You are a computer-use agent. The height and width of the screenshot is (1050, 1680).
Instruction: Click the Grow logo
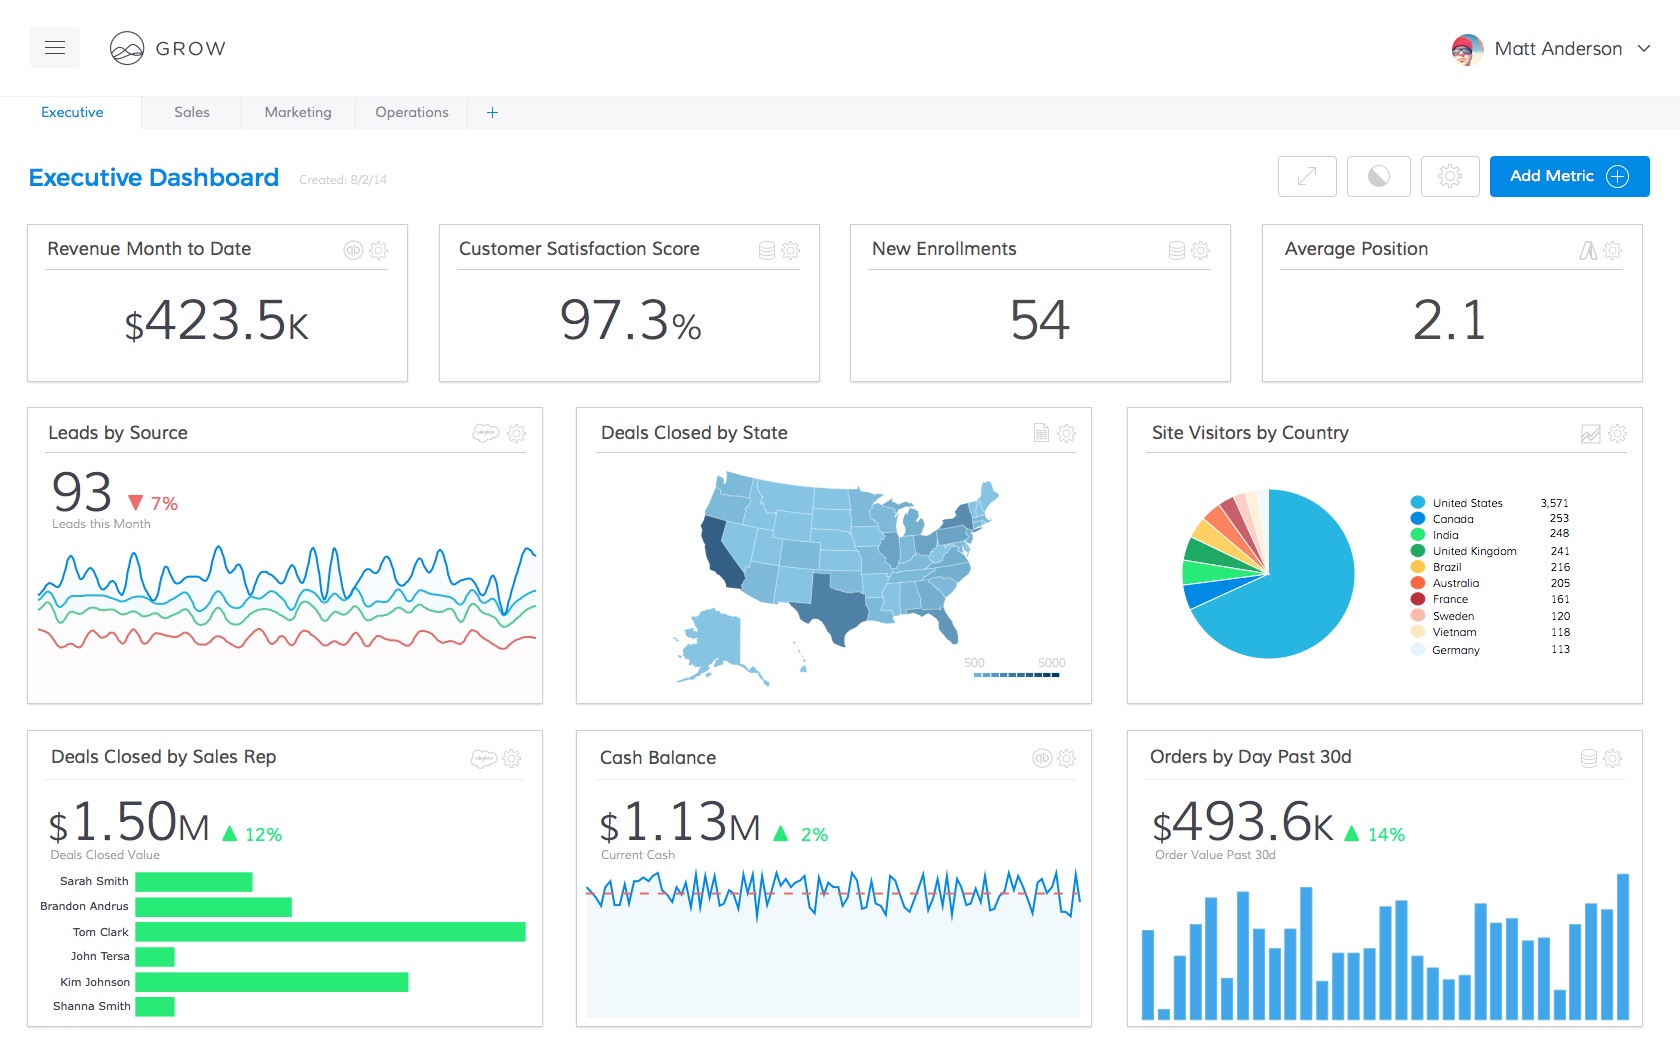(x=168, y=48)
